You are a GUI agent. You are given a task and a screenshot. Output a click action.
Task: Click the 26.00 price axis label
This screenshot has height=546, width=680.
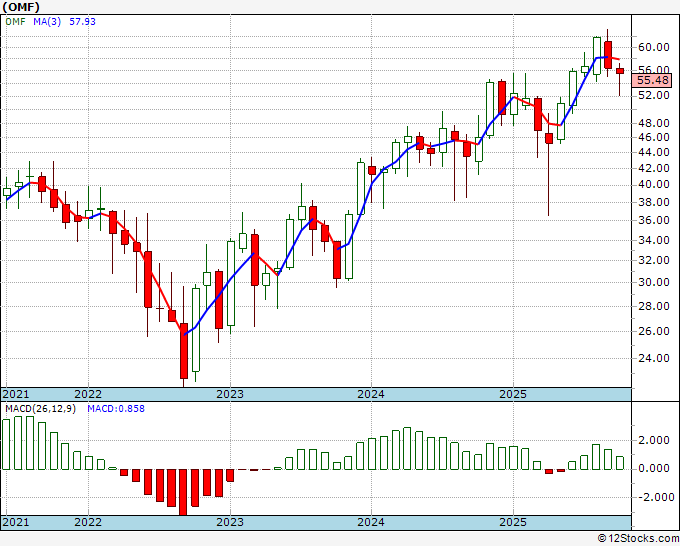(654, 331)
